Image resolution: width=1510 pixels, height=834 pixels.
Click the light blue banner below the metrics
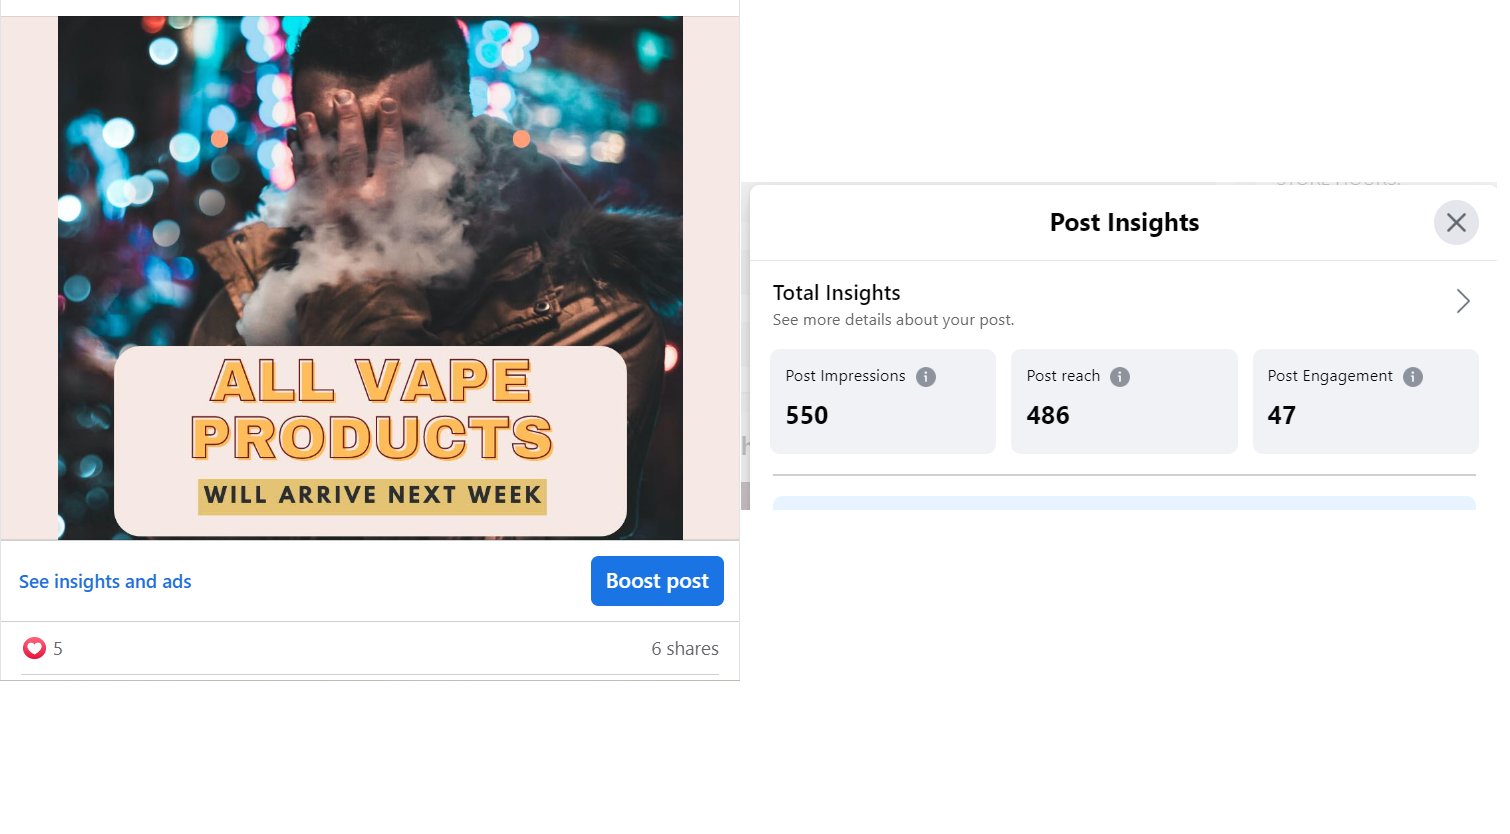[1124, 503]
